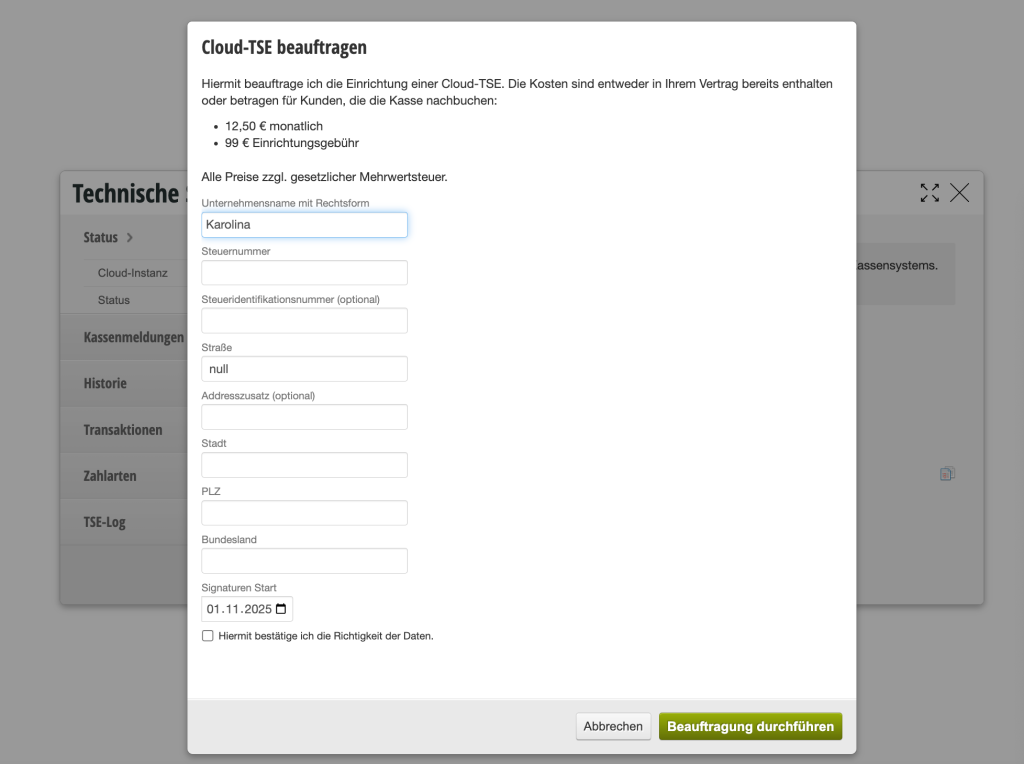Go to the TSE-Log section
The width and height of the screenshot is (1024, 764).
105,522
